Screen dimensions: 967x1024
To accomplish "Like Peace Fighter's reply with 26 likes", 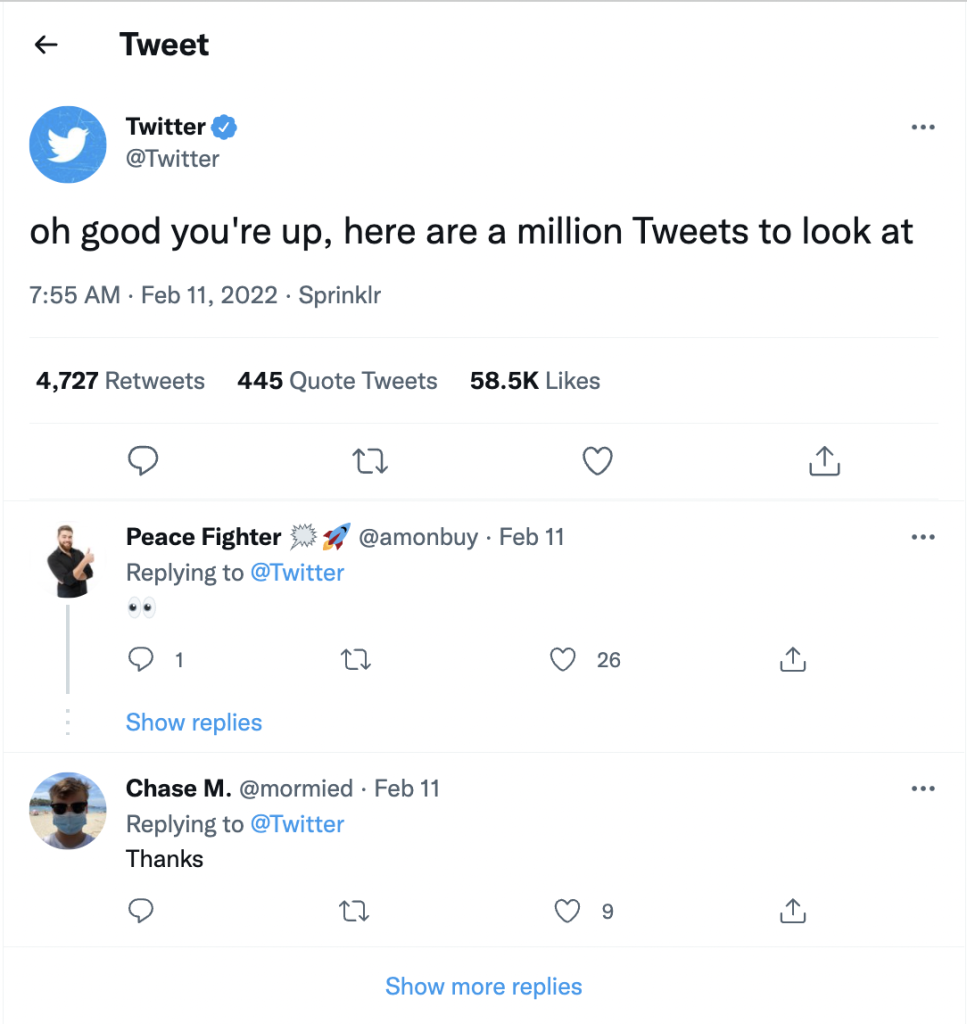I will pos(565,660).
